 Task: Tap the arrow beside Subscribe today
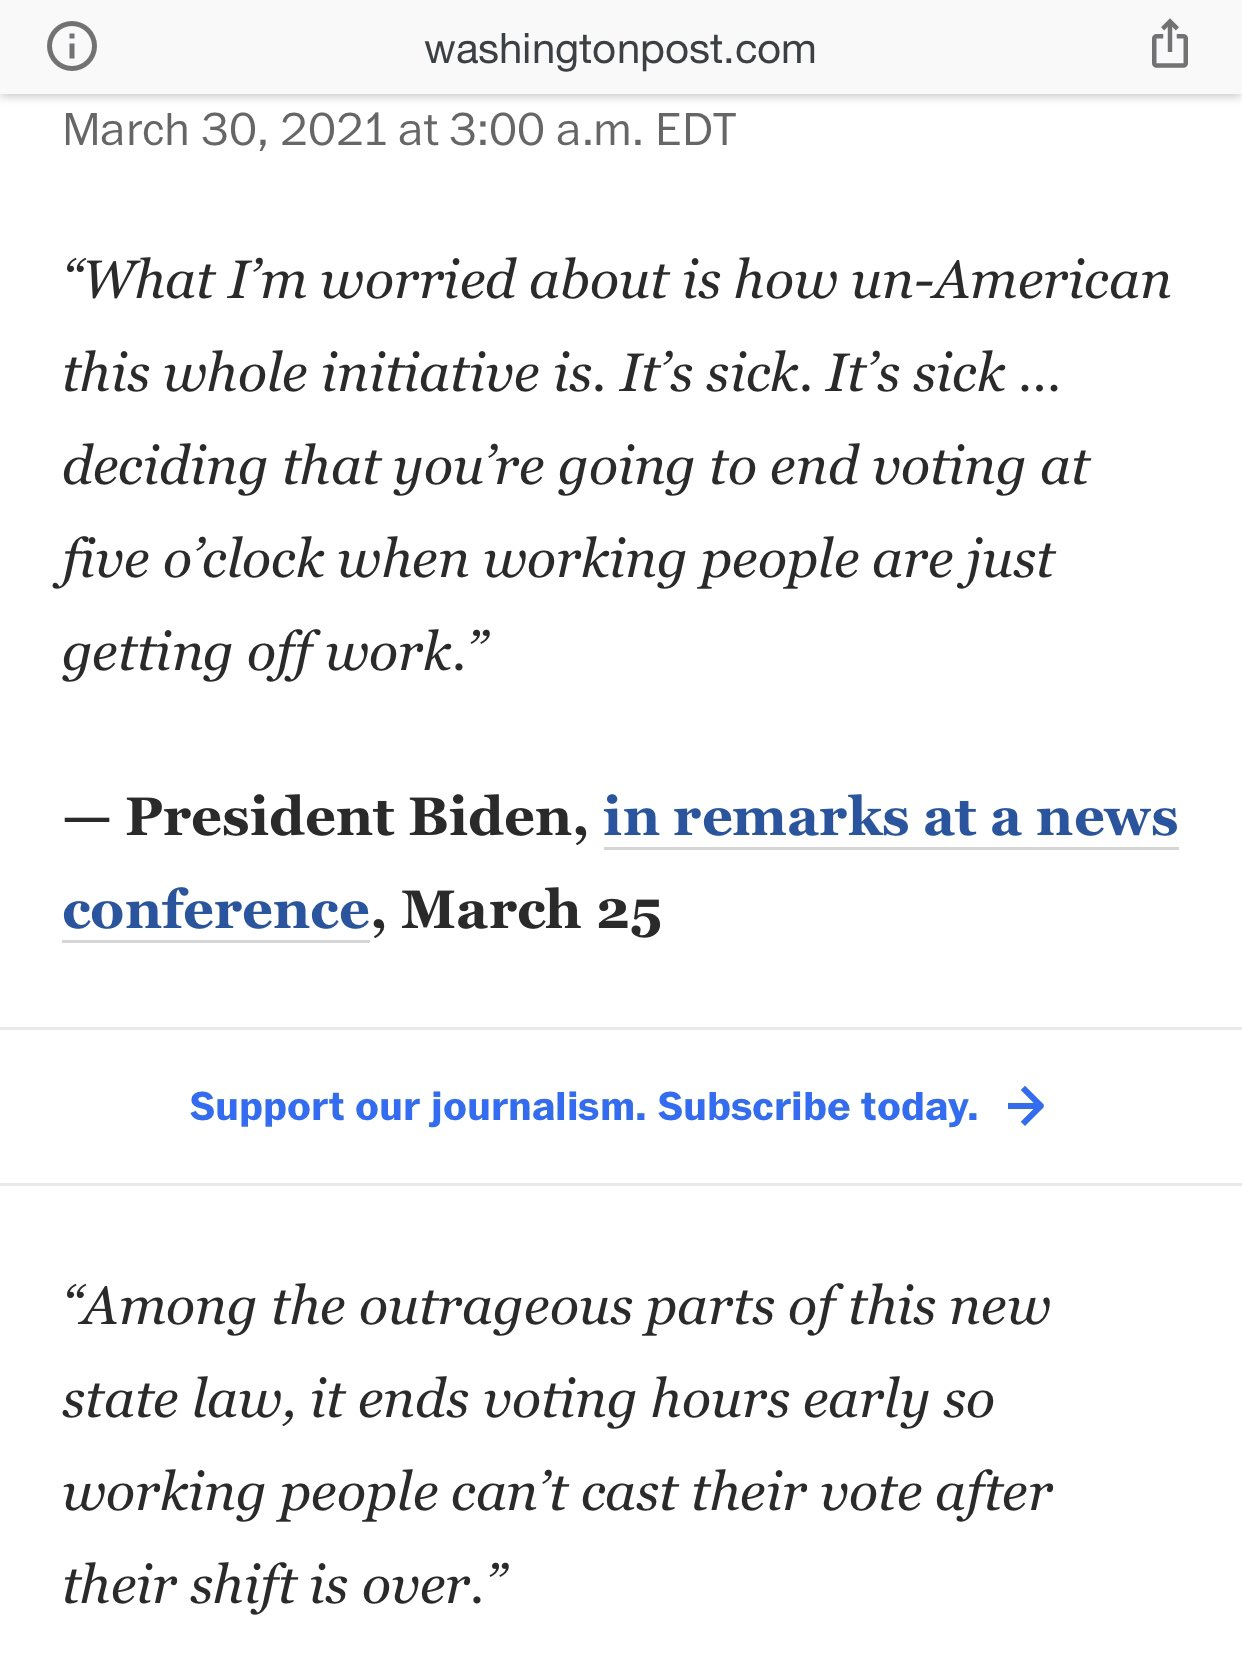pyautogui.click(x=1025, y=1107)
